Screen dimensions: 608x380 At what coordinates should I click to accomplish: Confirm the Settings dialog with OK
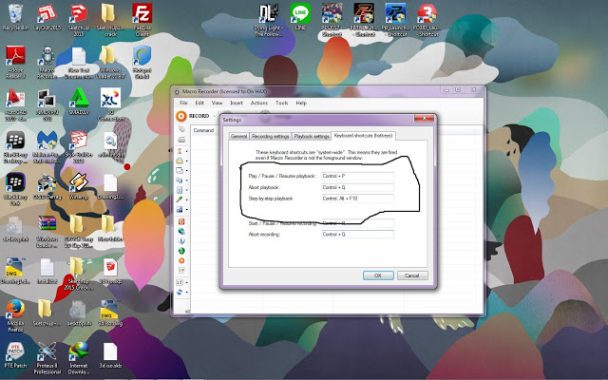click(x=378, y=275)
